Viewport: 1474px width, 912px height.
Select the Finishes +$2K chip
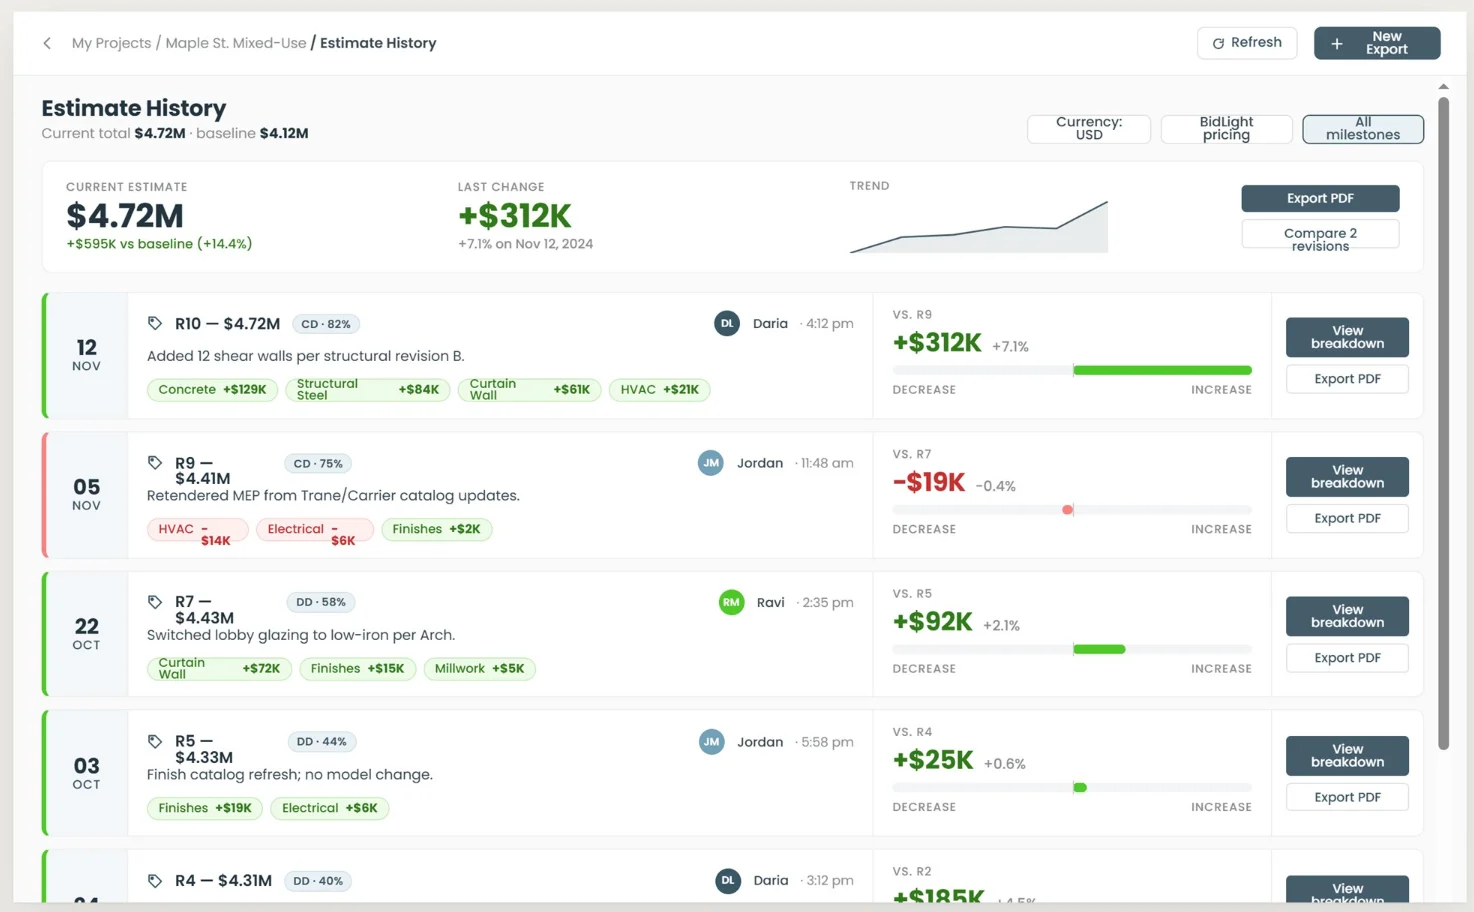437,529
